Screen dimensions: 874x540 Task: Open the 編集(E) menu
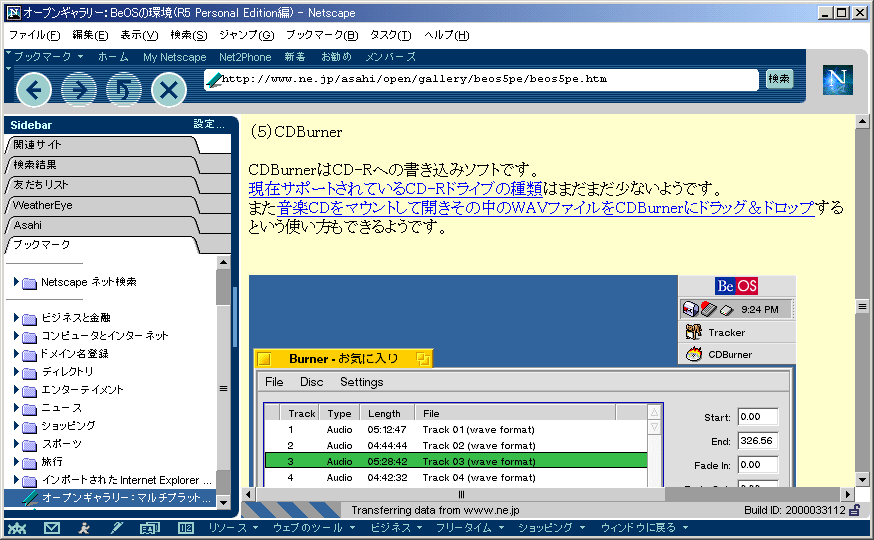click(90, 35)
